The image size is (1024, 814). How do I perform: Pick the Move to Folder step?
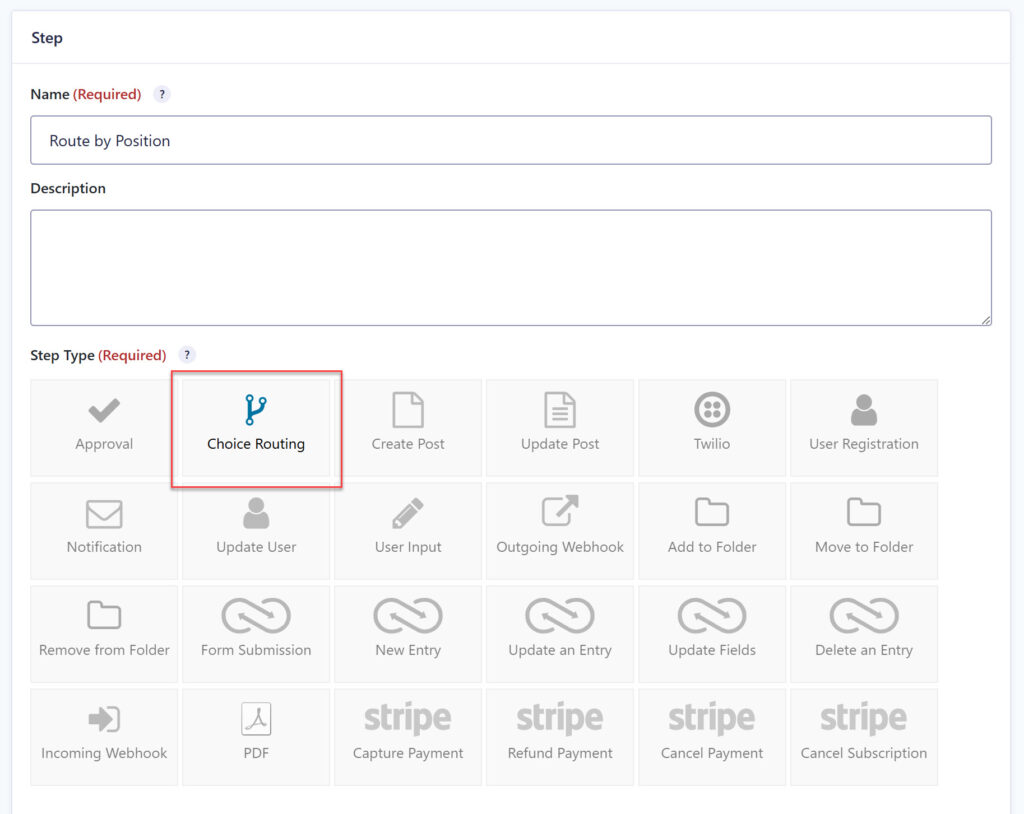pyautogui.click(x=864, y=531)
